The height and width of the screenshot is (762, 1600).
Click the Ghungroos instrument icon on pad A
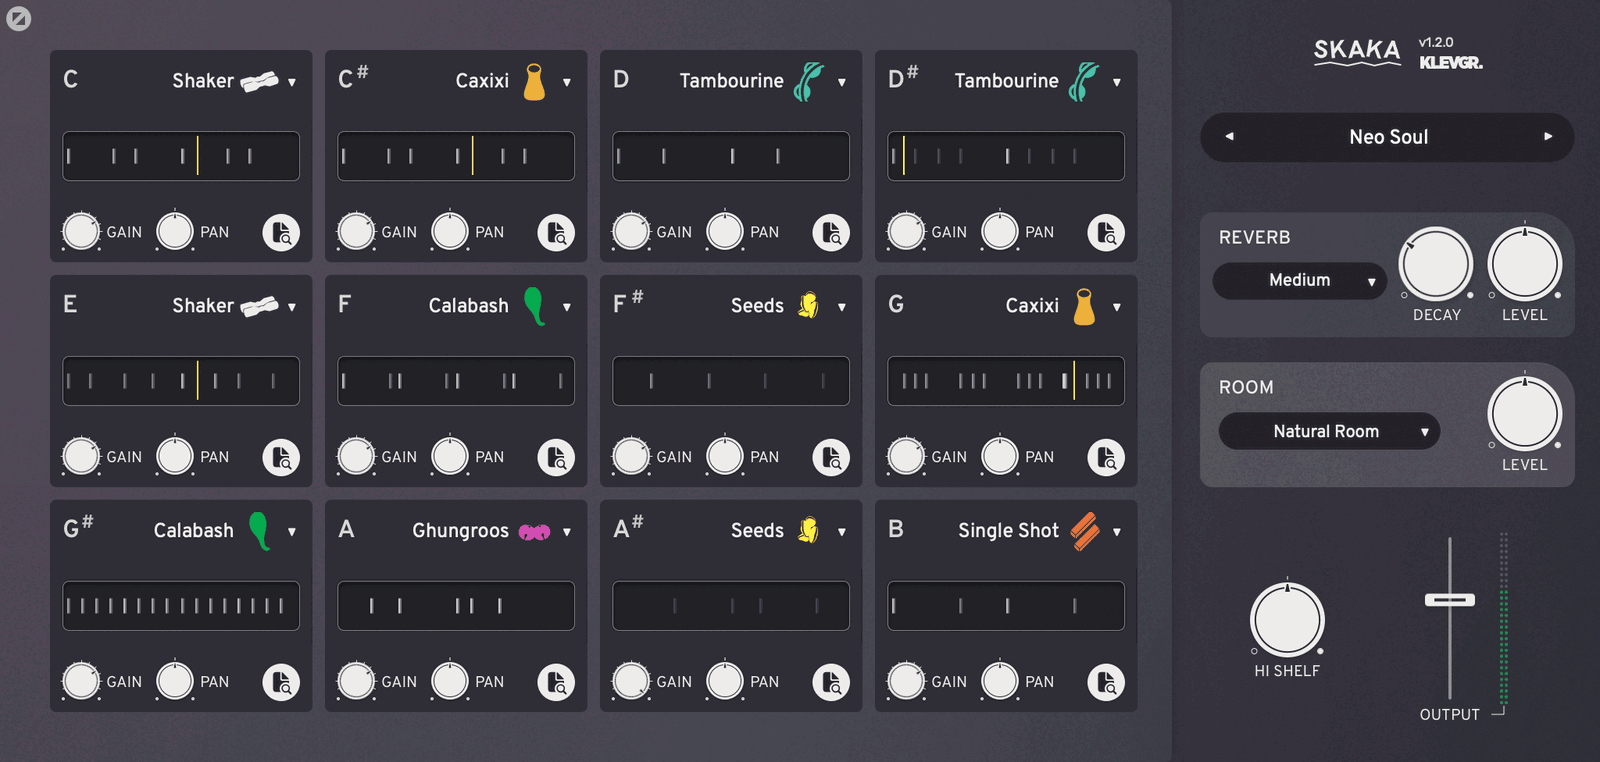tap(534, 532)
